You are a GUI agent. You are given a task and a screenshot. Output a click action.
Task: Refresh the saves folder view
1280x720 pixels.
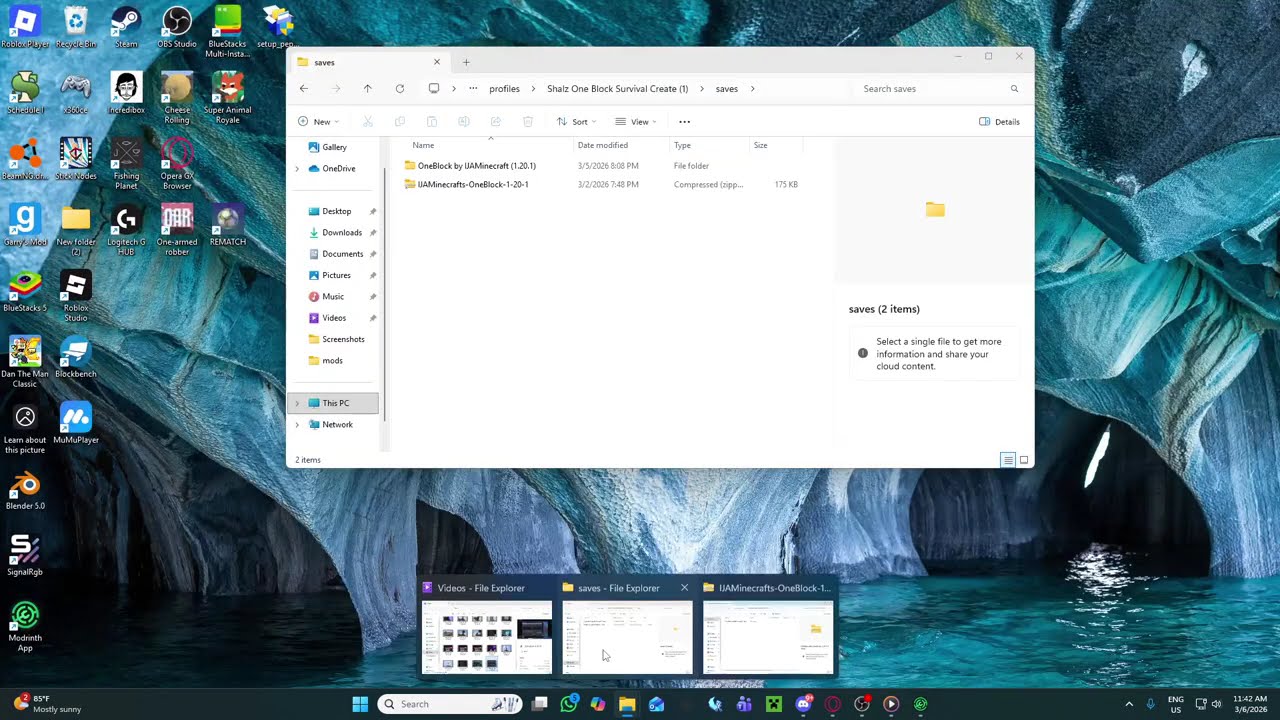click(400, 89)
